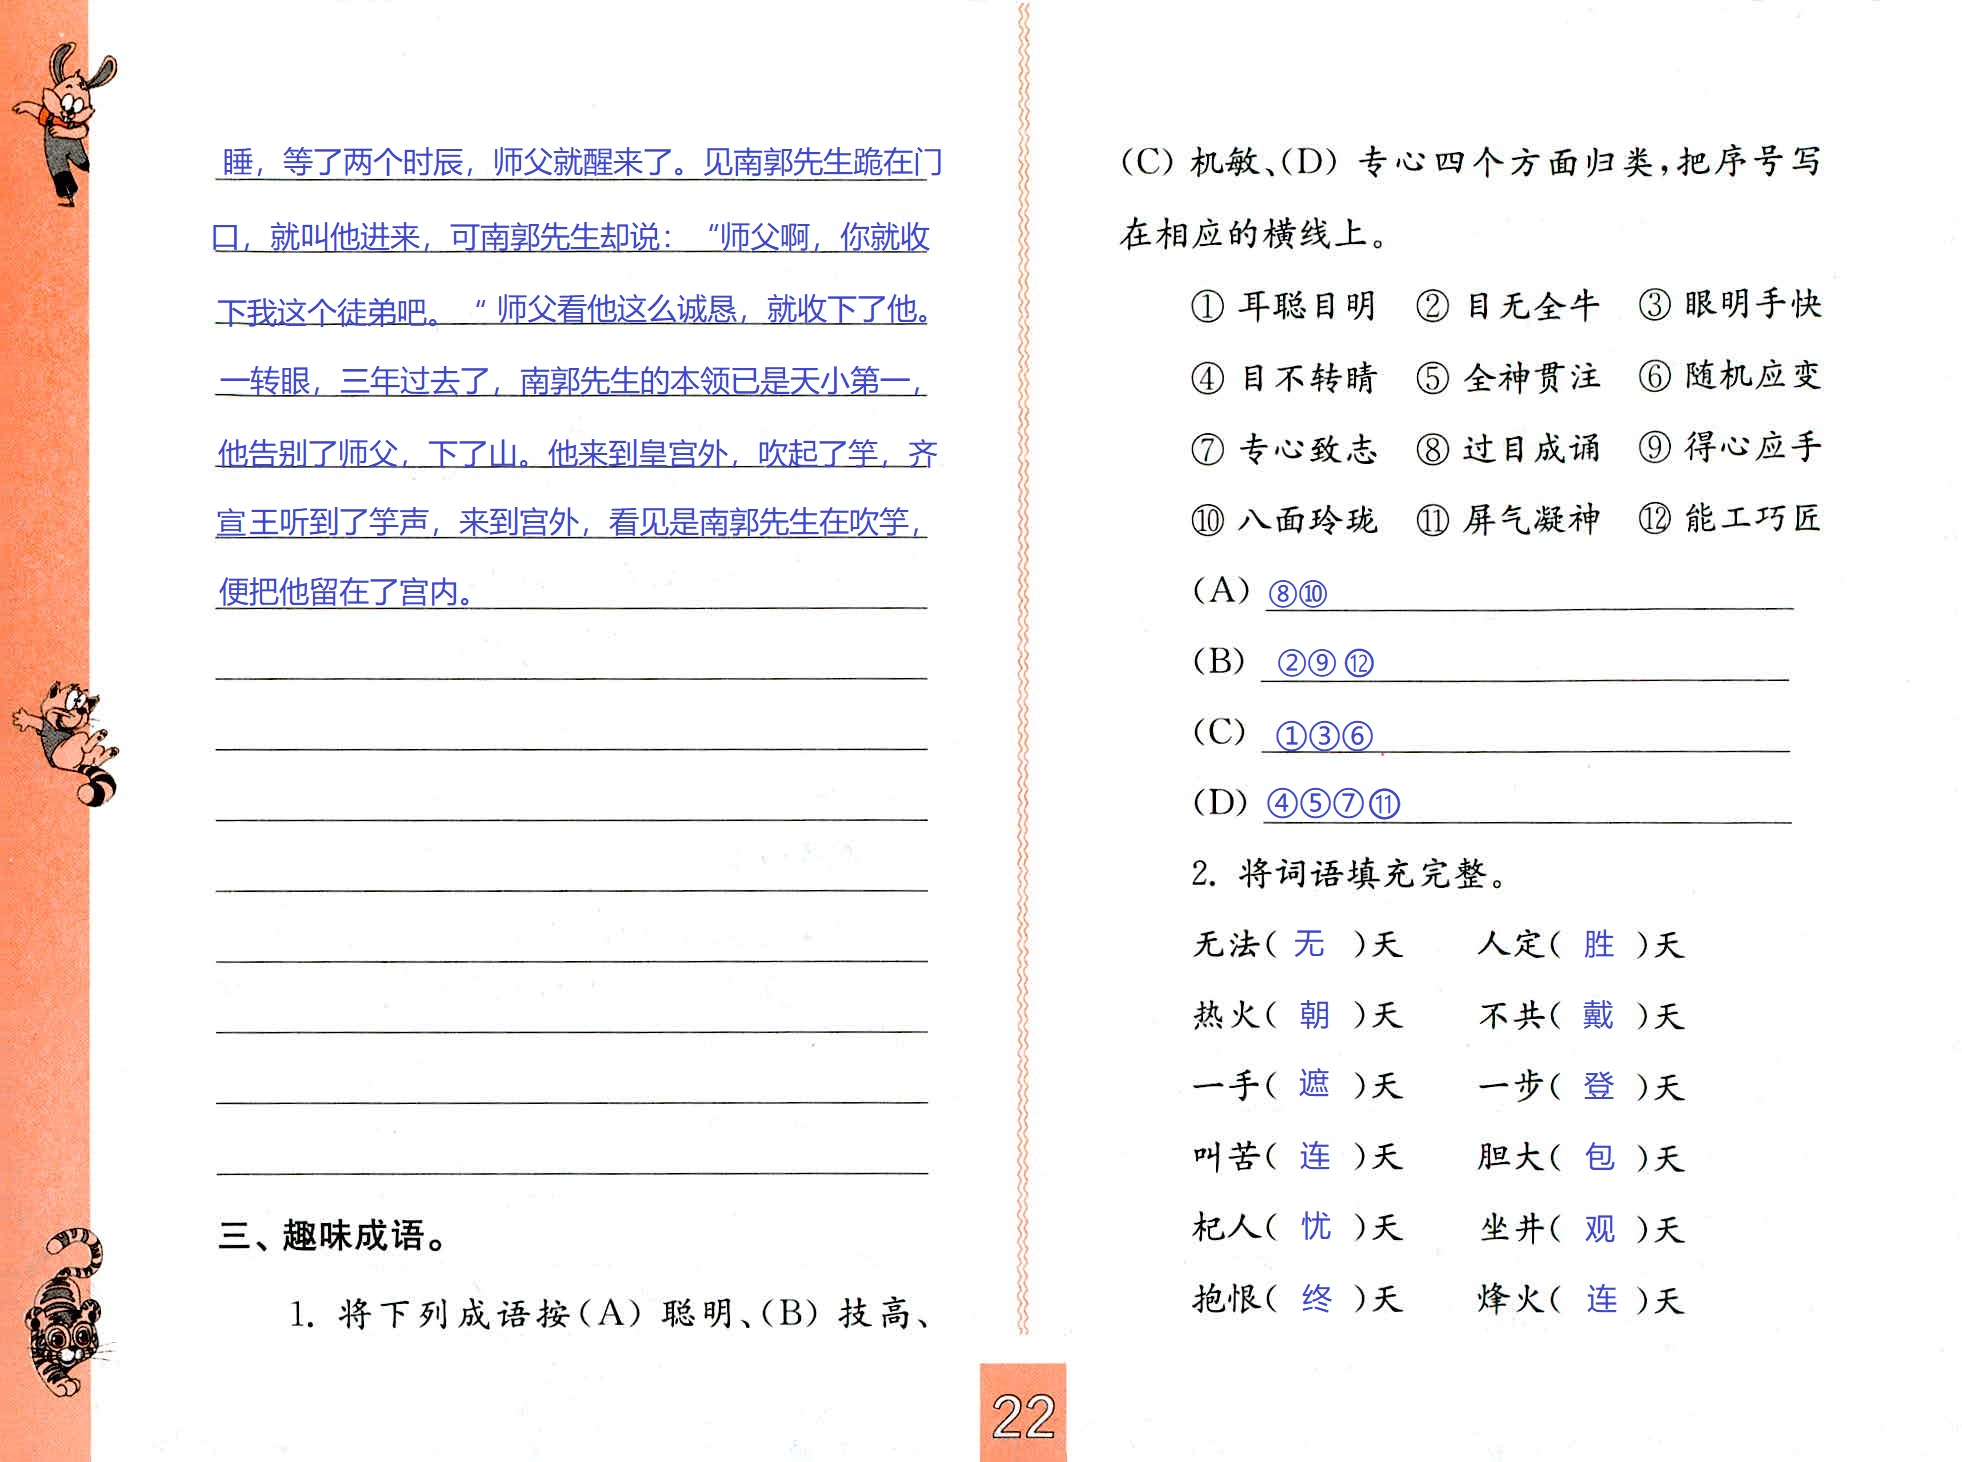
Task: Click the page number 22
Action: 1023,1416
